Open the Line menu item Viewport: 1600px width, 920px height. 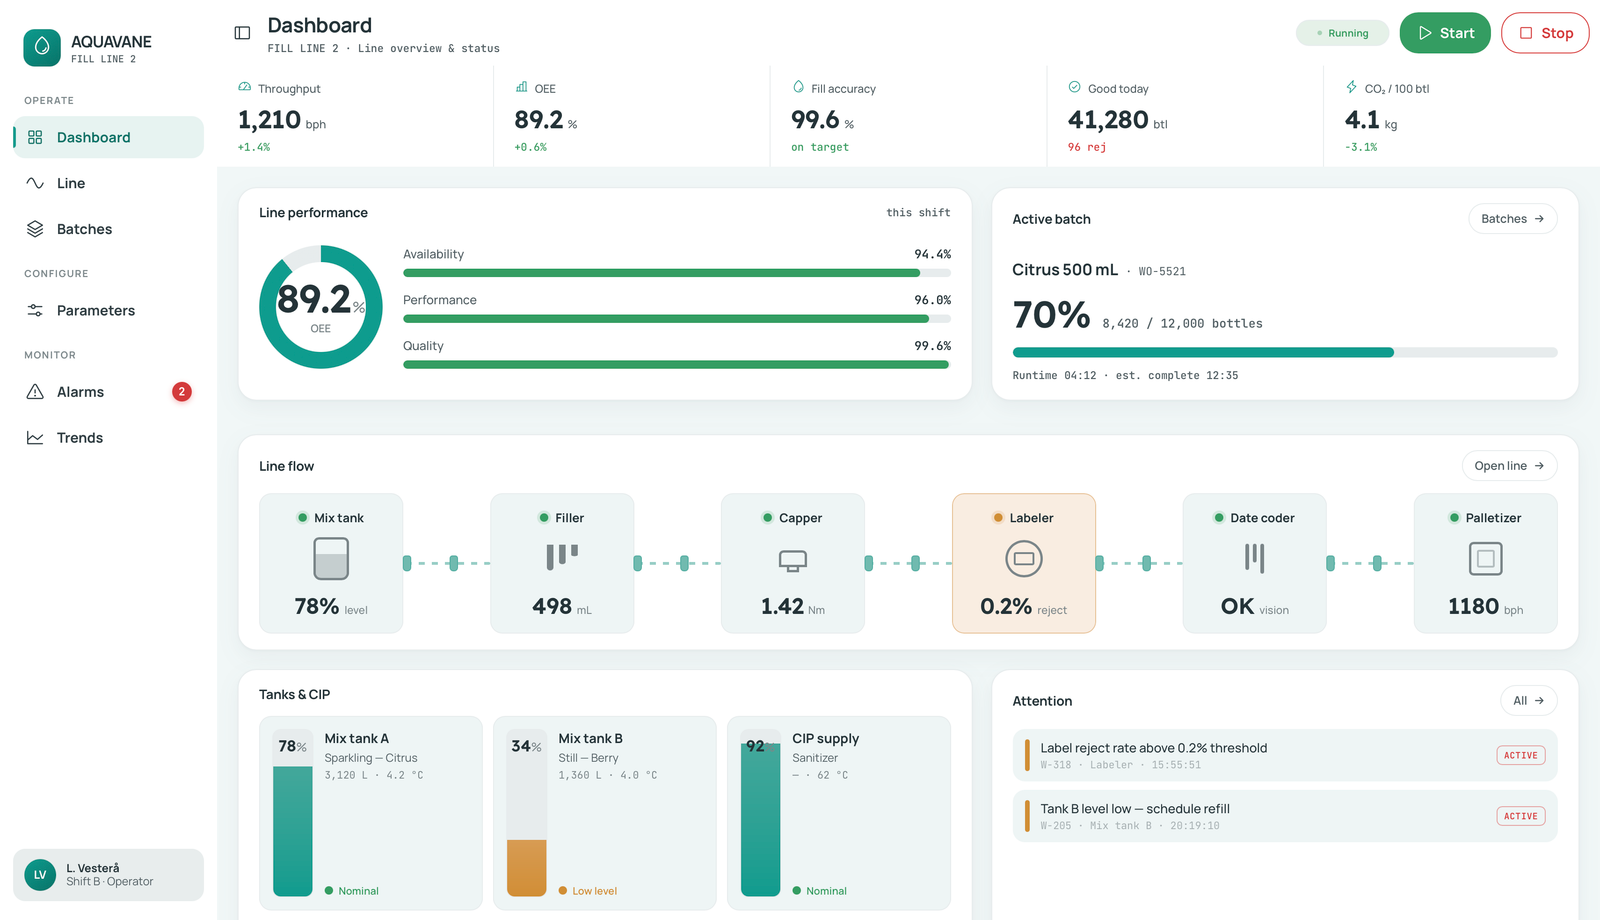[108, 183]
